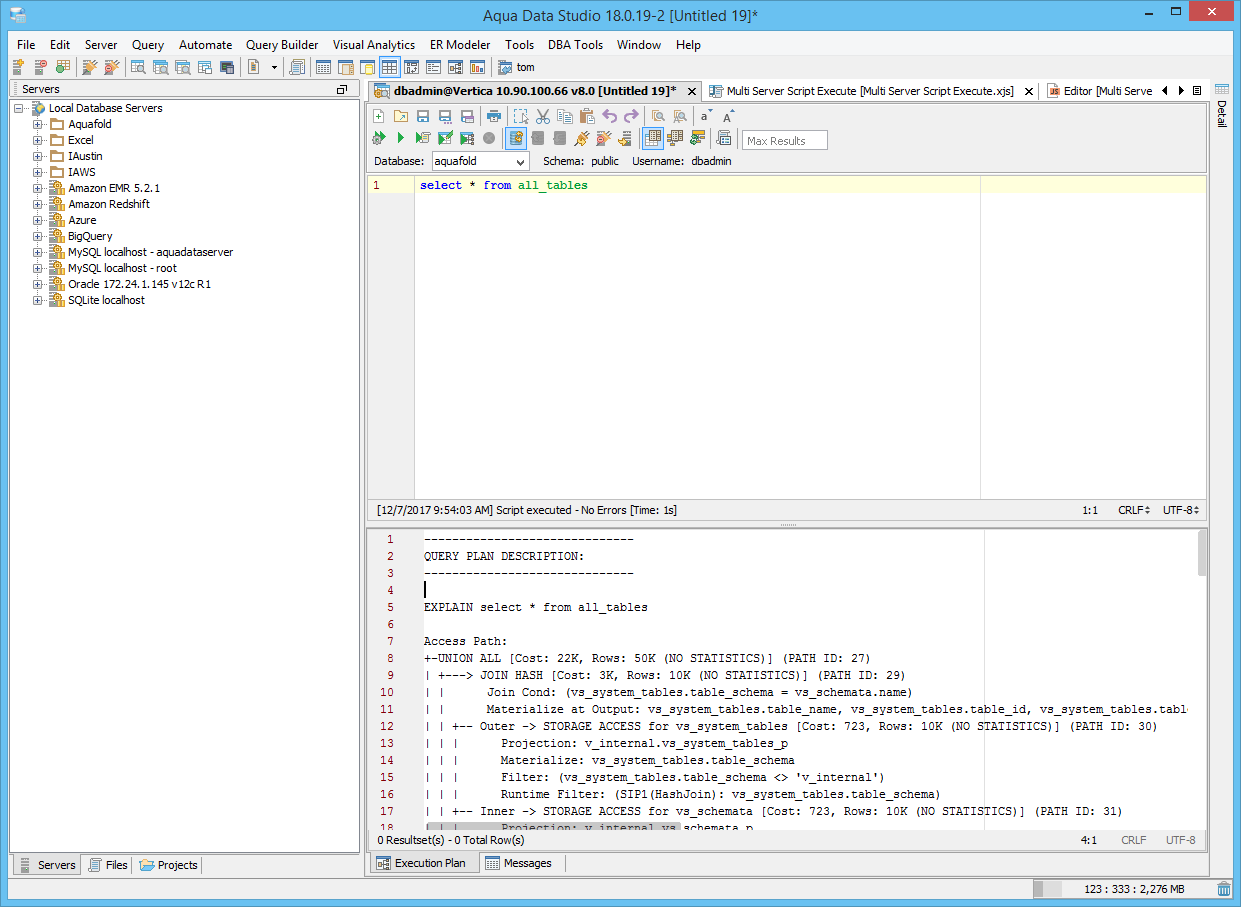Viewport: 1241px width, 907px height.
Task: Cut selection using the scissors icon
Action: (543, 116)
